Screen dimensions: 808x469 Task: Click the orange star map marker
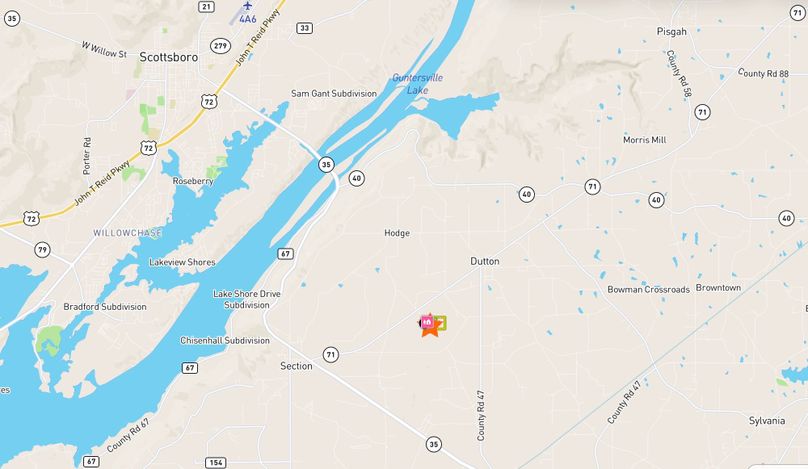(430, 328)
